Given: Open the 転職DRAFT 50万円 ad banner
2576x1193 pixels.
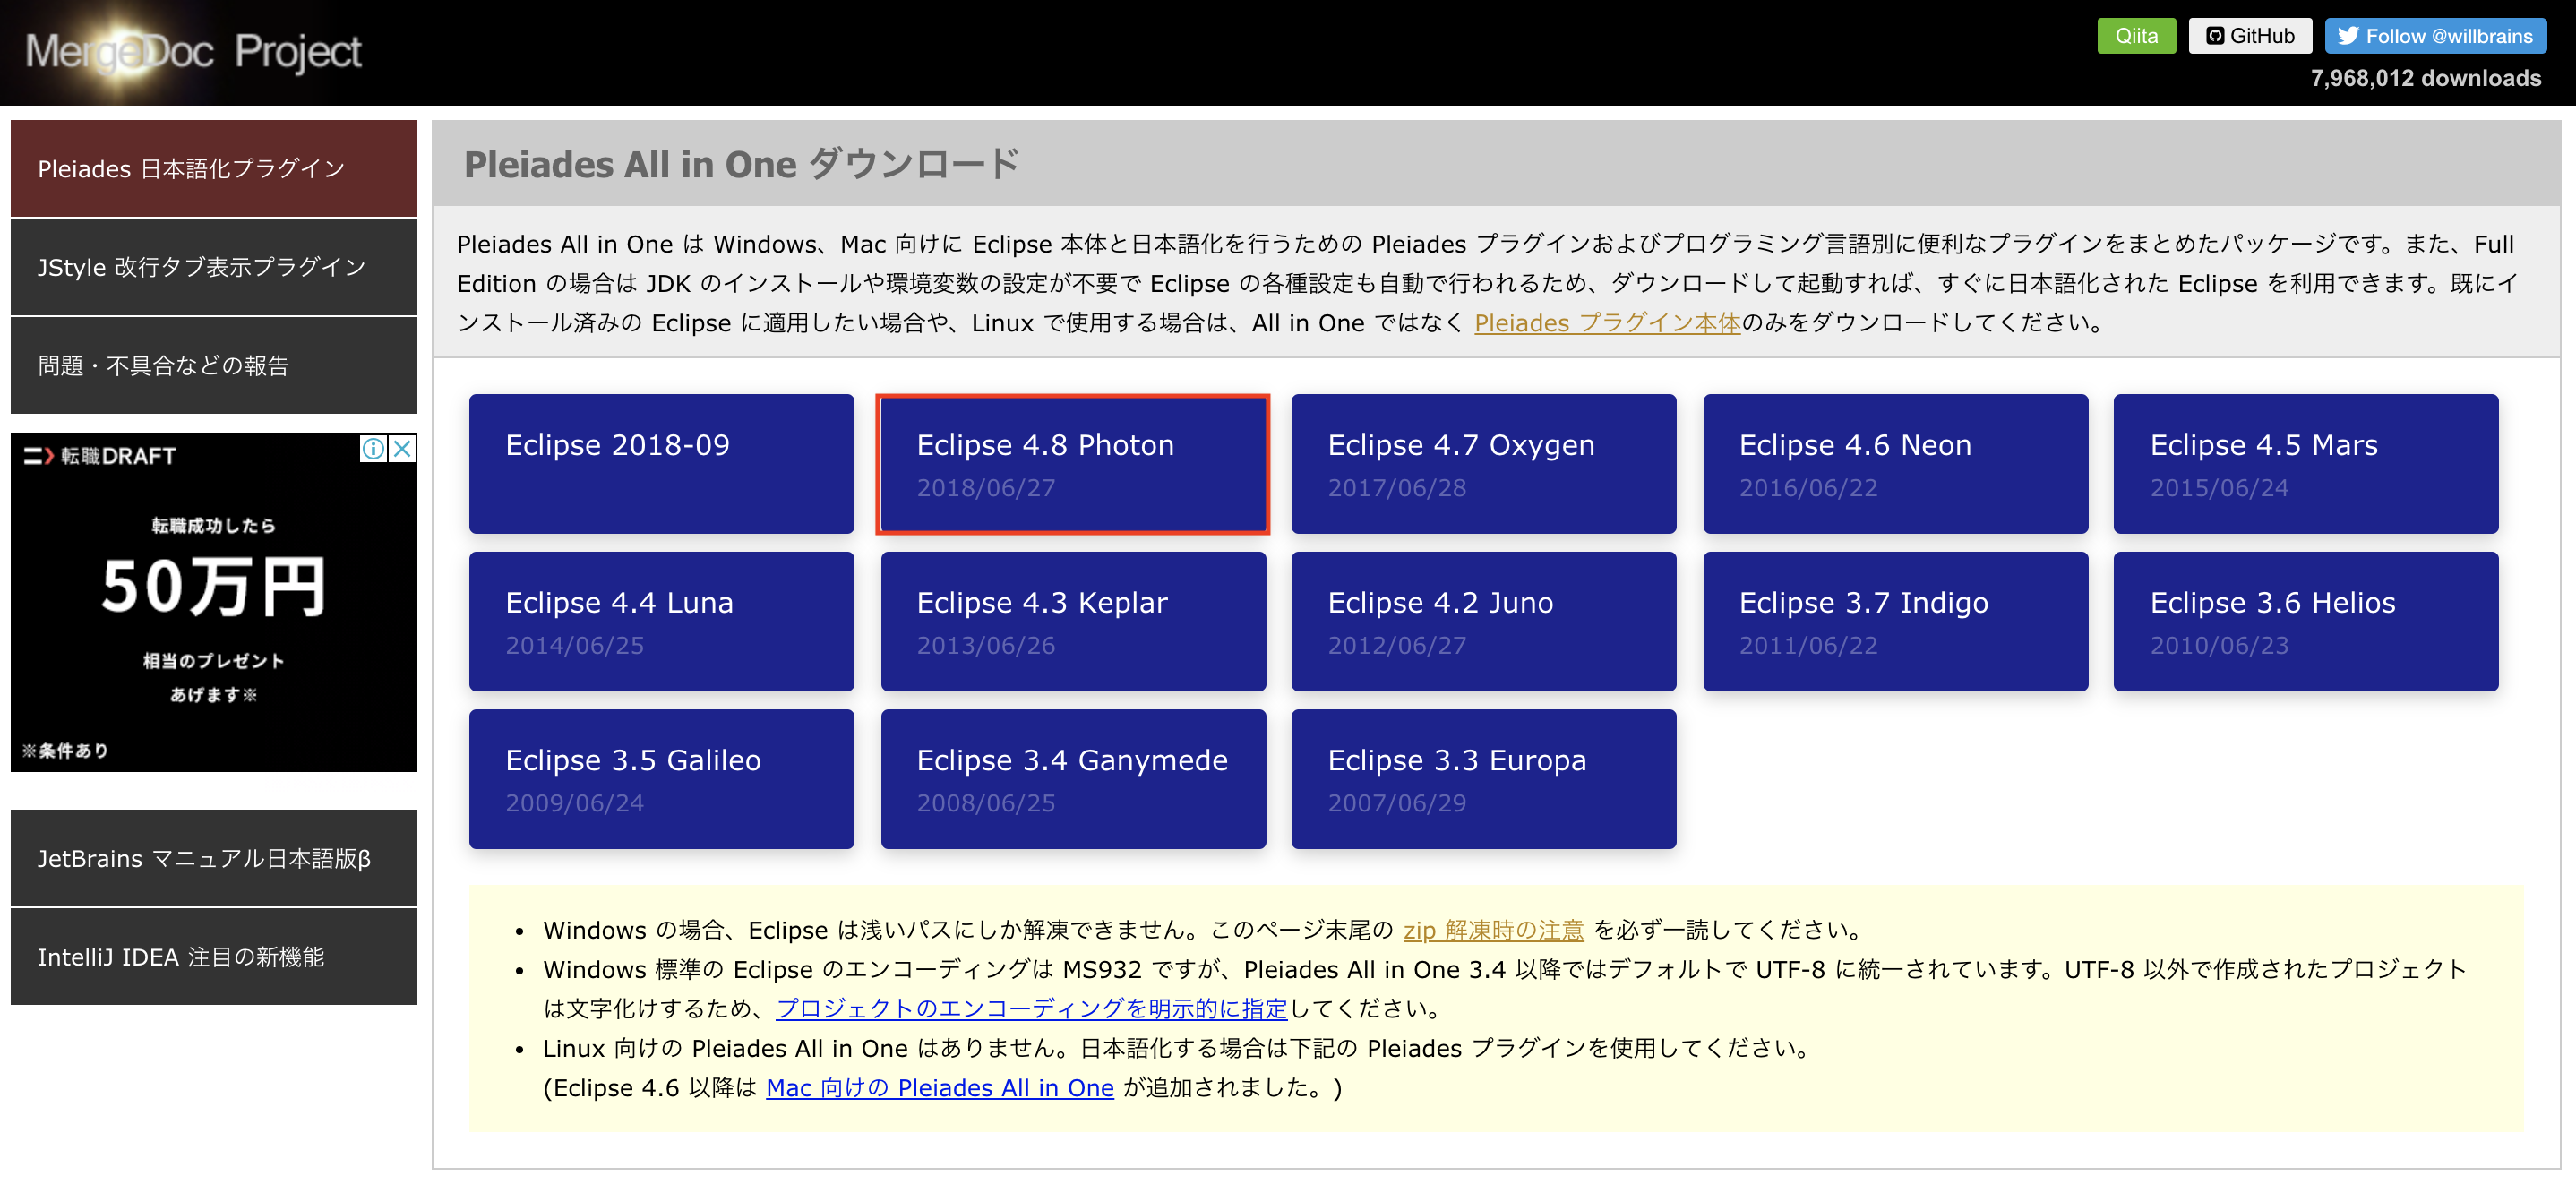Looking at the screenshot, I should pos(214,603).
